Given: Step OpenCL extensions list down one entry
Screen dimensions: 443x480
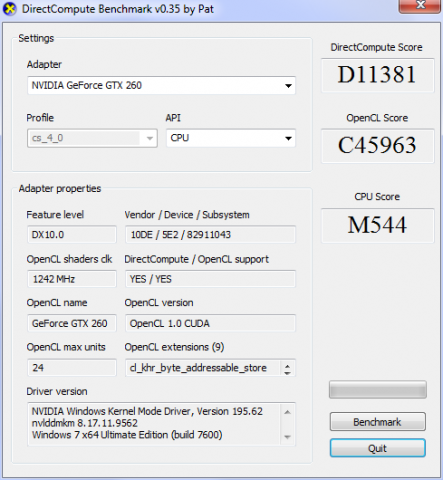Looking at the screenshot, I should tap(287, 373).
